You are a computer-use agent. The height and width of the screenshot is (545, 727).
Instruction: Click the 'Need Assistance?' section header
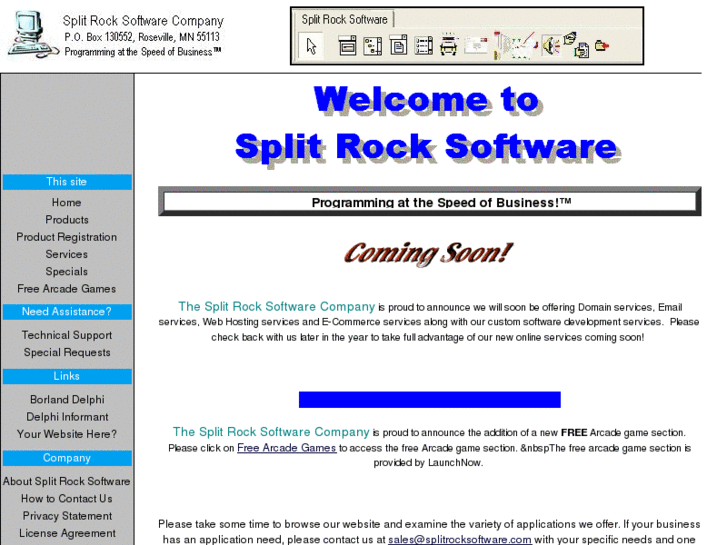(x=67, y=312)
